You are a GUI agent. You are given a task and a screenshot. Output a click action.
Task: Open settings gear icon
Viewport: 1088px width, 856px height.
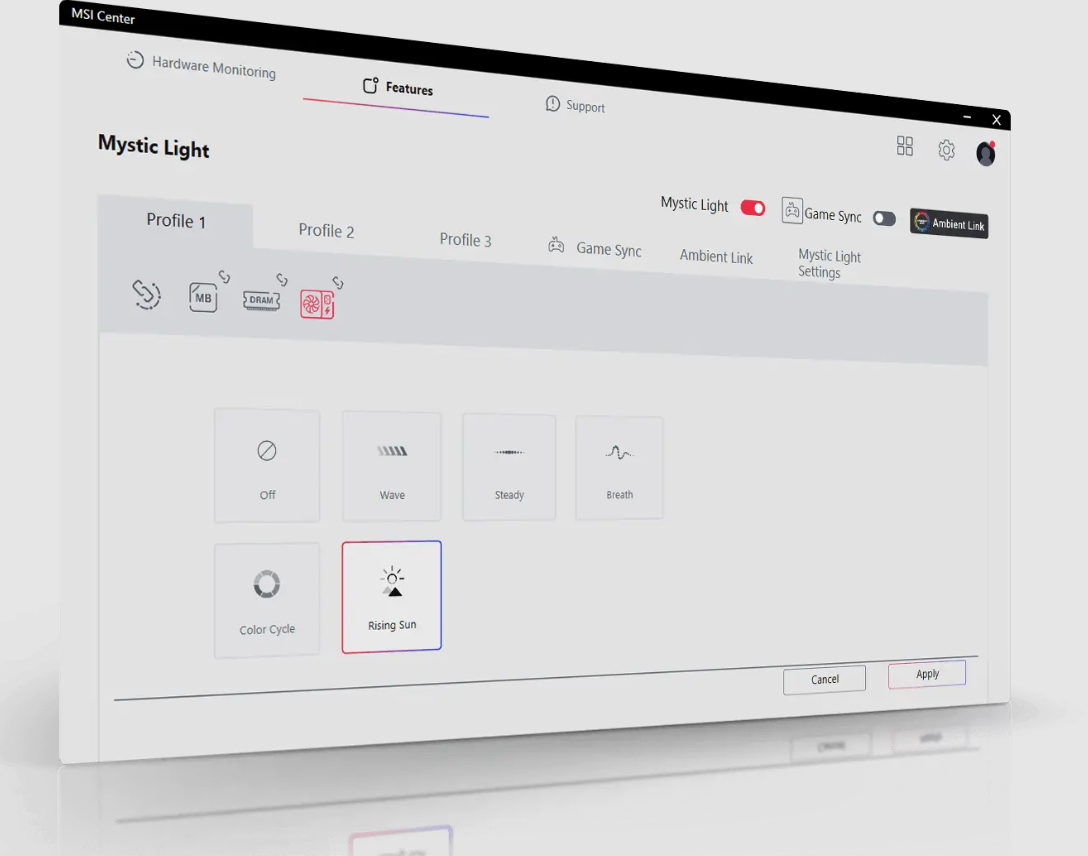(x=946, y=150)
